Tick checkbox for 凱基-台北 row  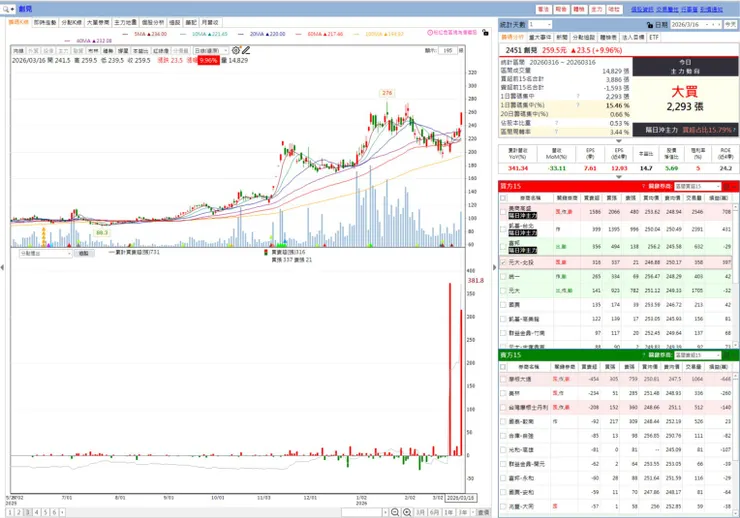(x=504, y=229)
